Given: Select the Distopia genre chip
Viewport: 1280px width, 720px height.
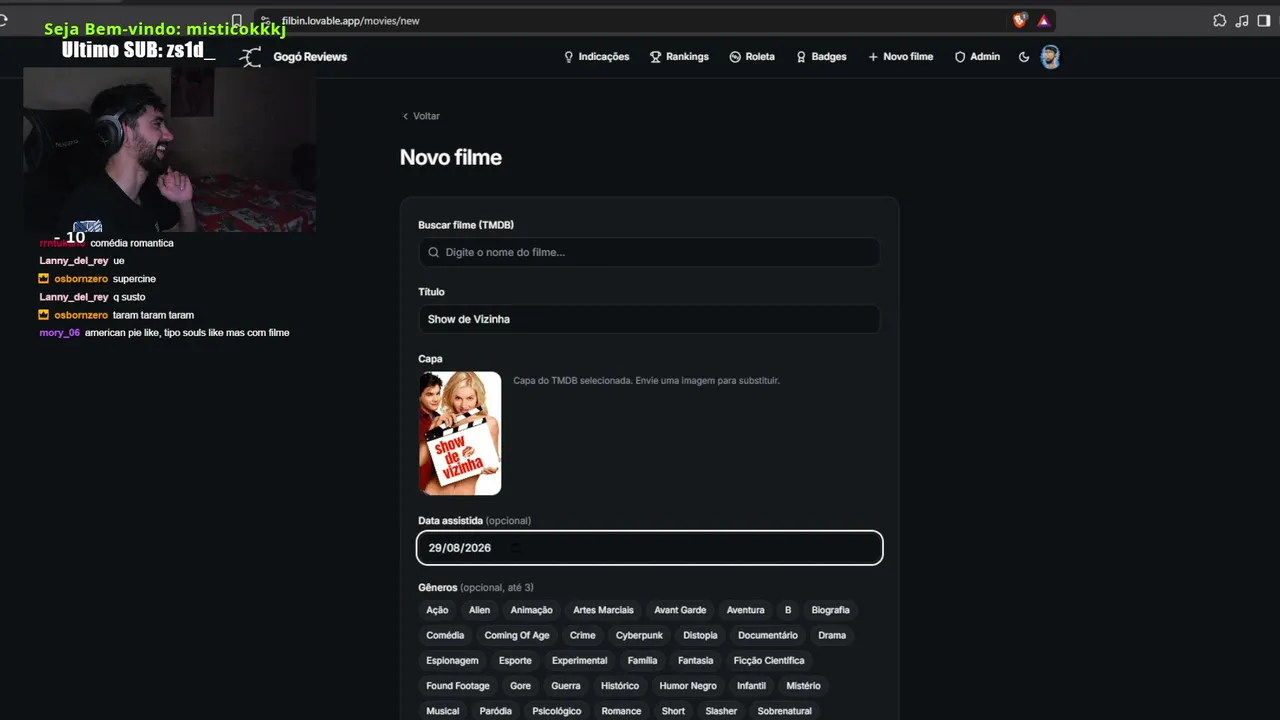Looking at the screenshot, I should [700, 635].
